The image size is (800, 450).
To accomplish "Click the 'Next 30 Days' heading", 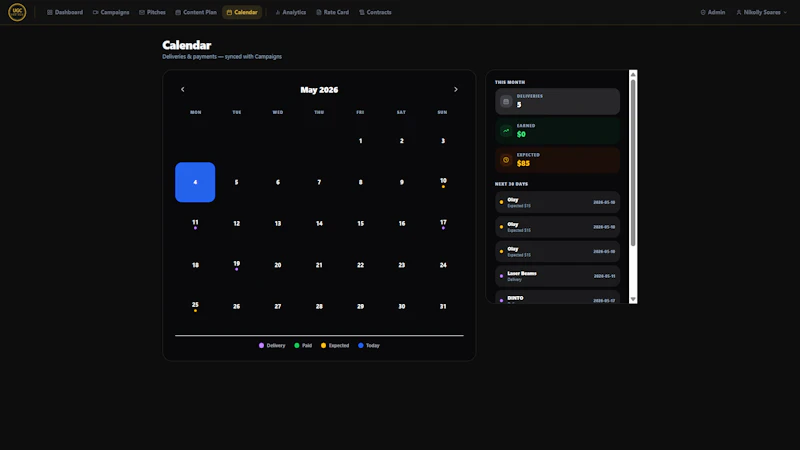I will (x=511, y=184).
